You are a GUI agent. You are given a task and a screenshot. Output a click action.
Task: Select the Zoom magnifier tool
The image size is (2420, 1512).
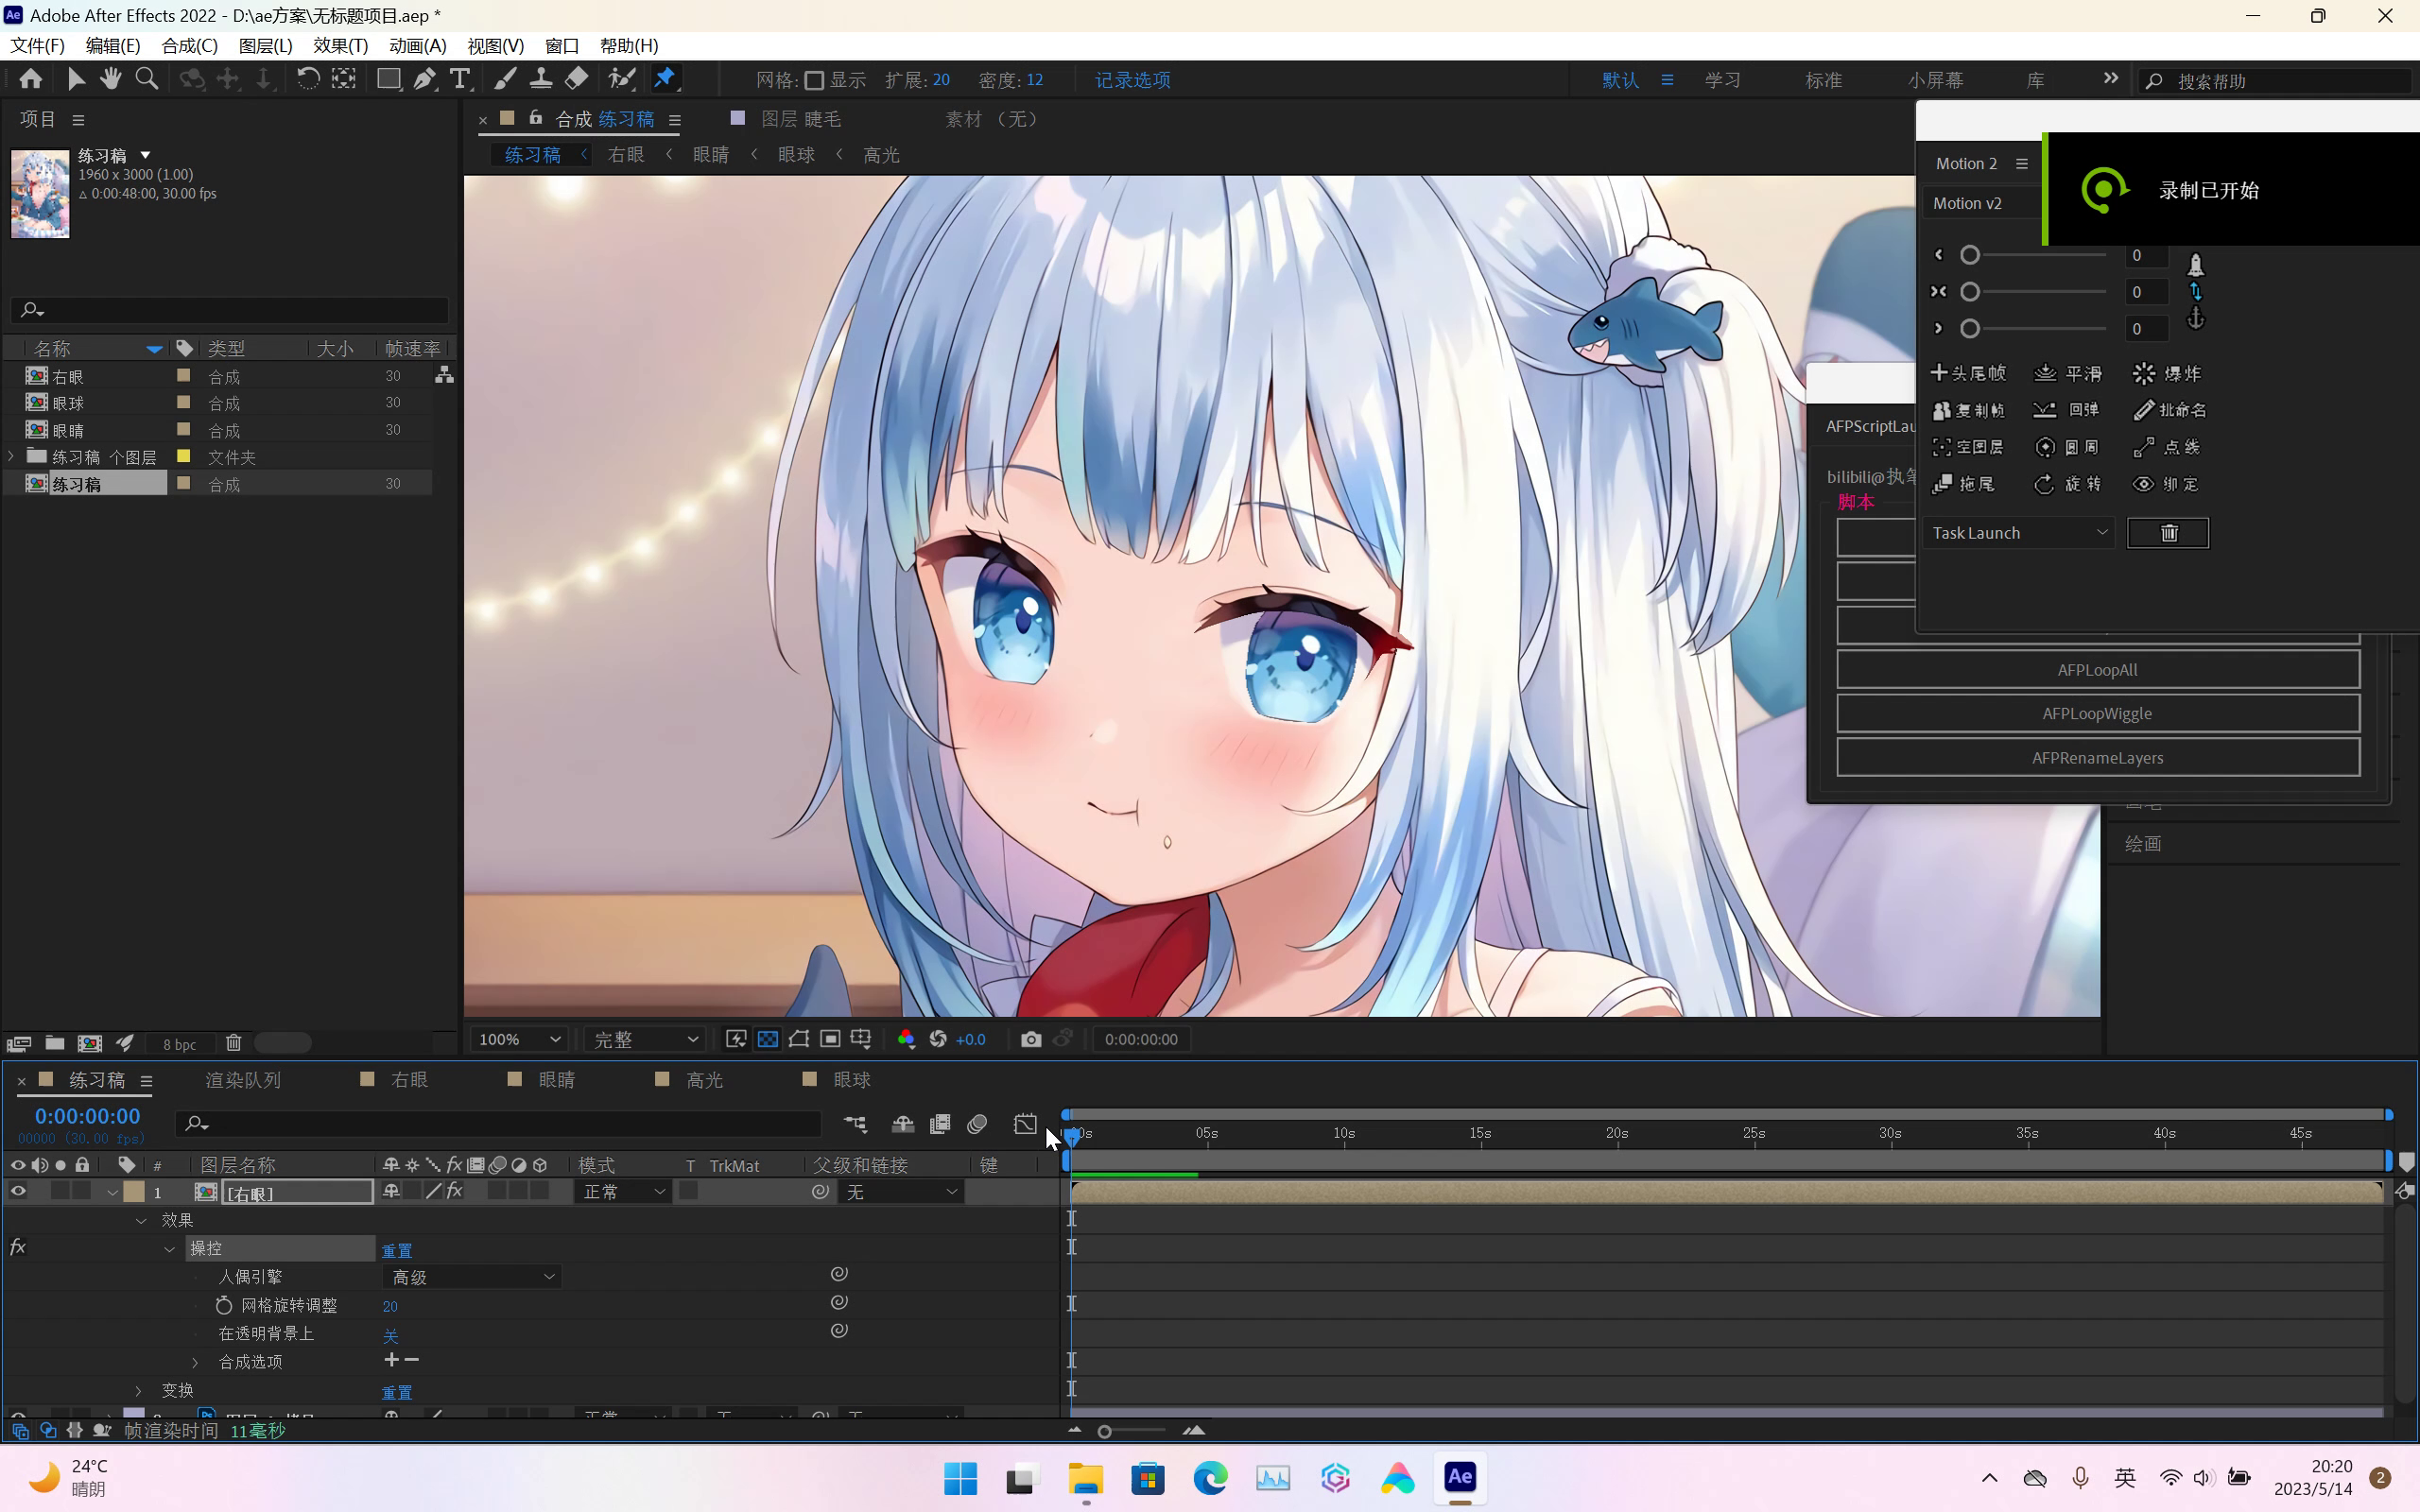tap(147, 79)
